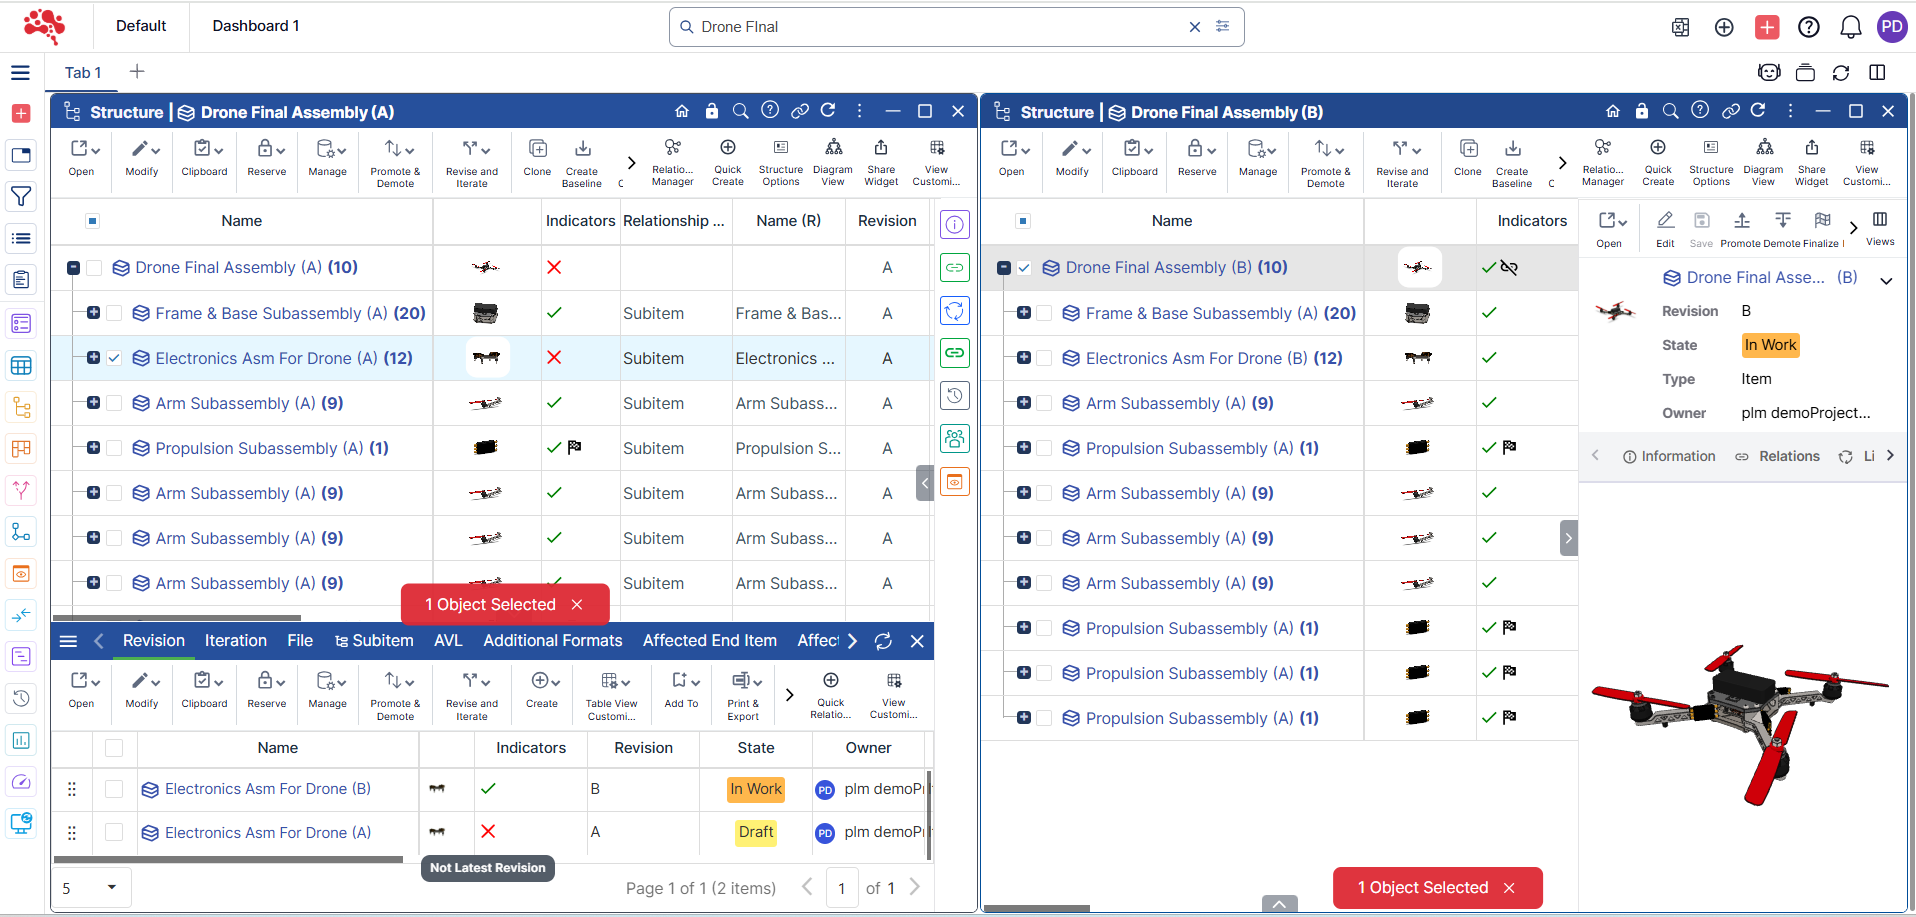
Task: Click the Share Widget icon
Action: (881, 163)
